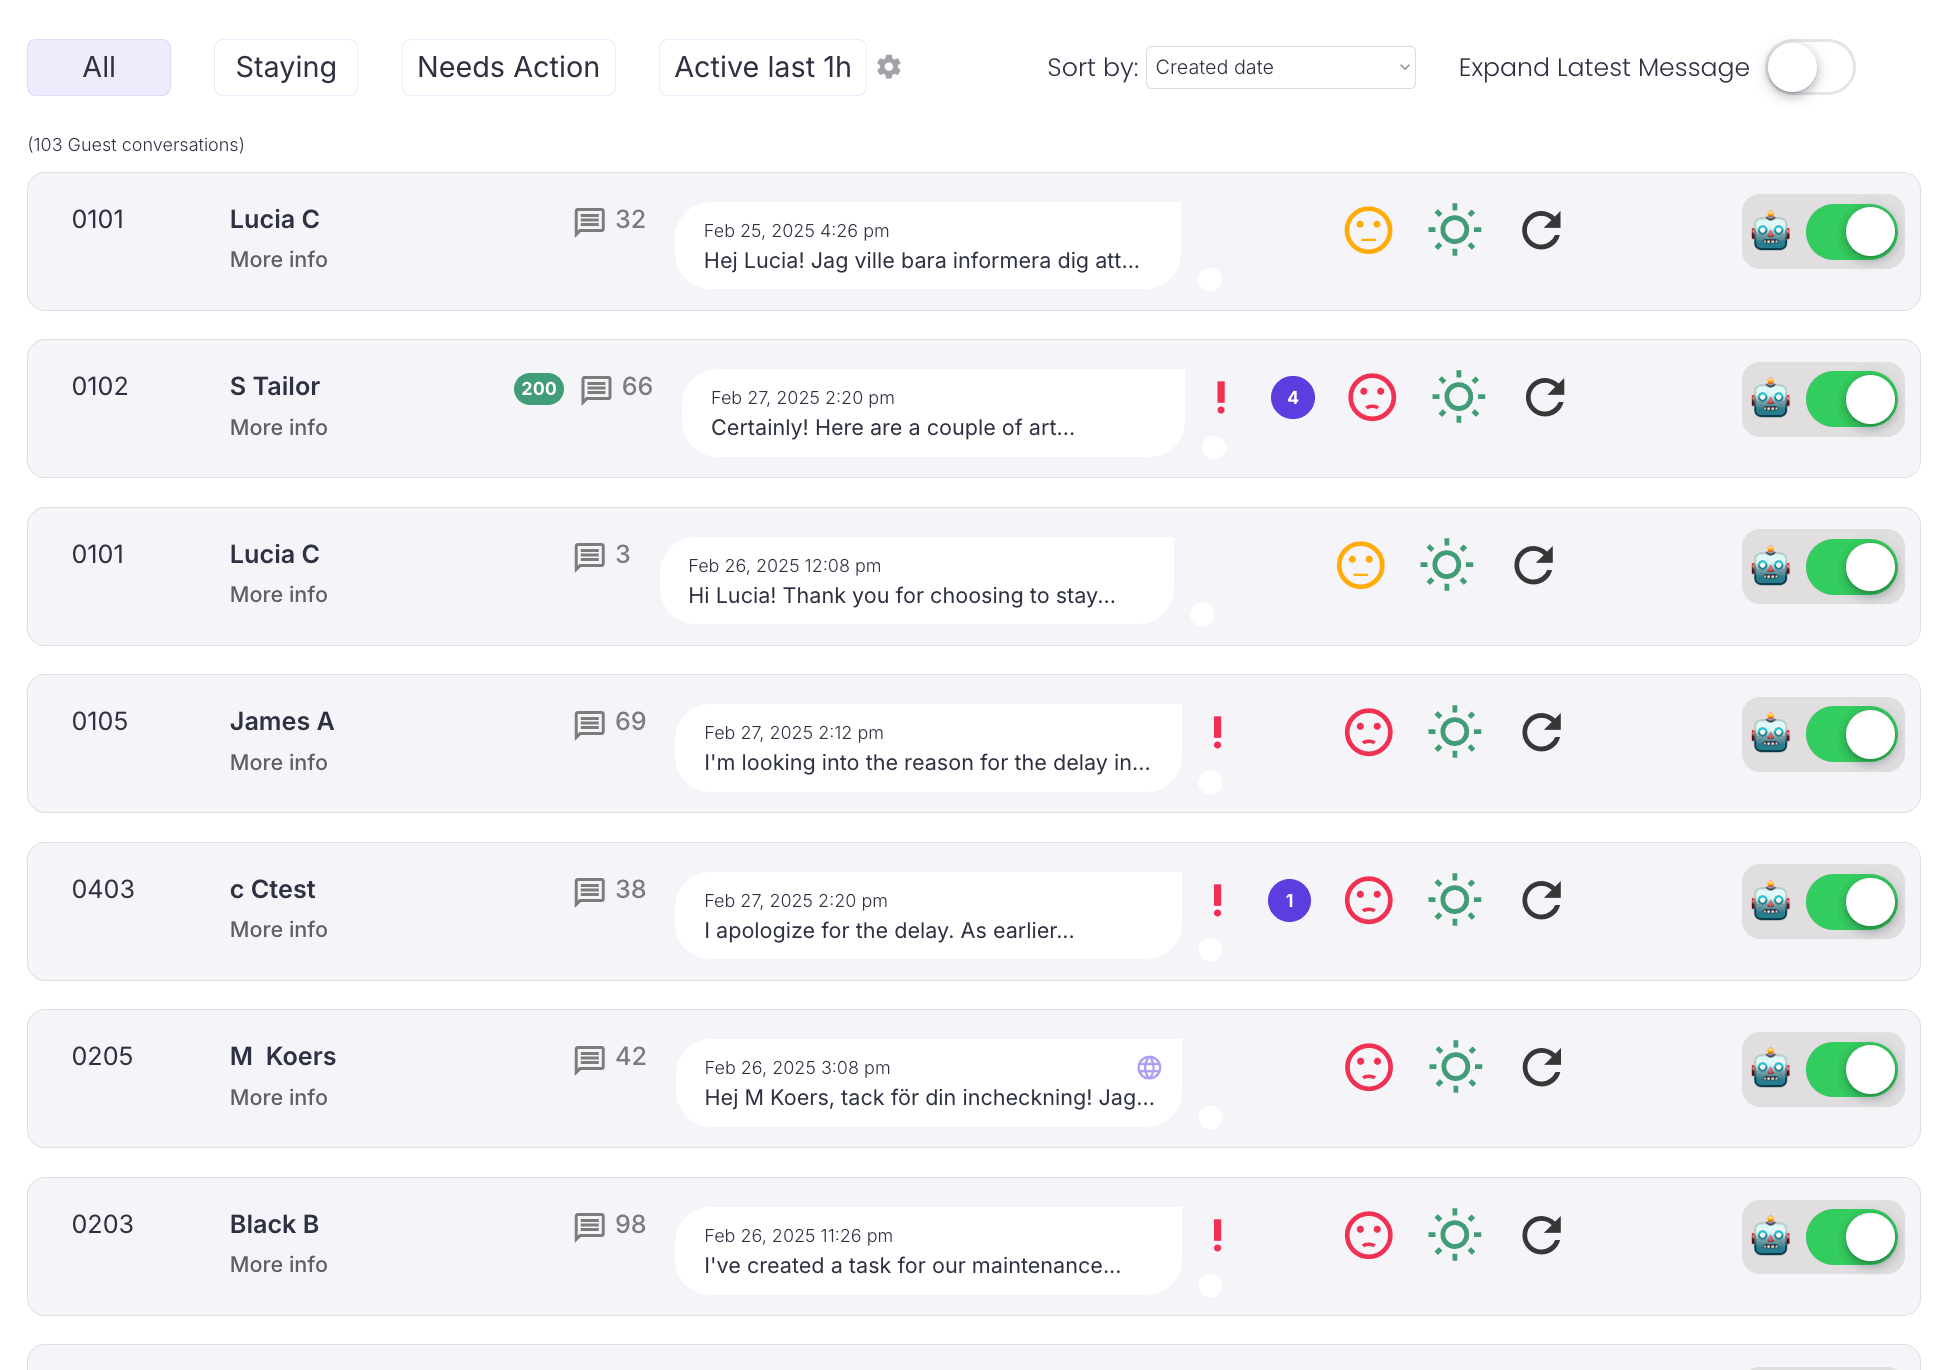Switch to the Needs Action filter tab

point(508,68)
